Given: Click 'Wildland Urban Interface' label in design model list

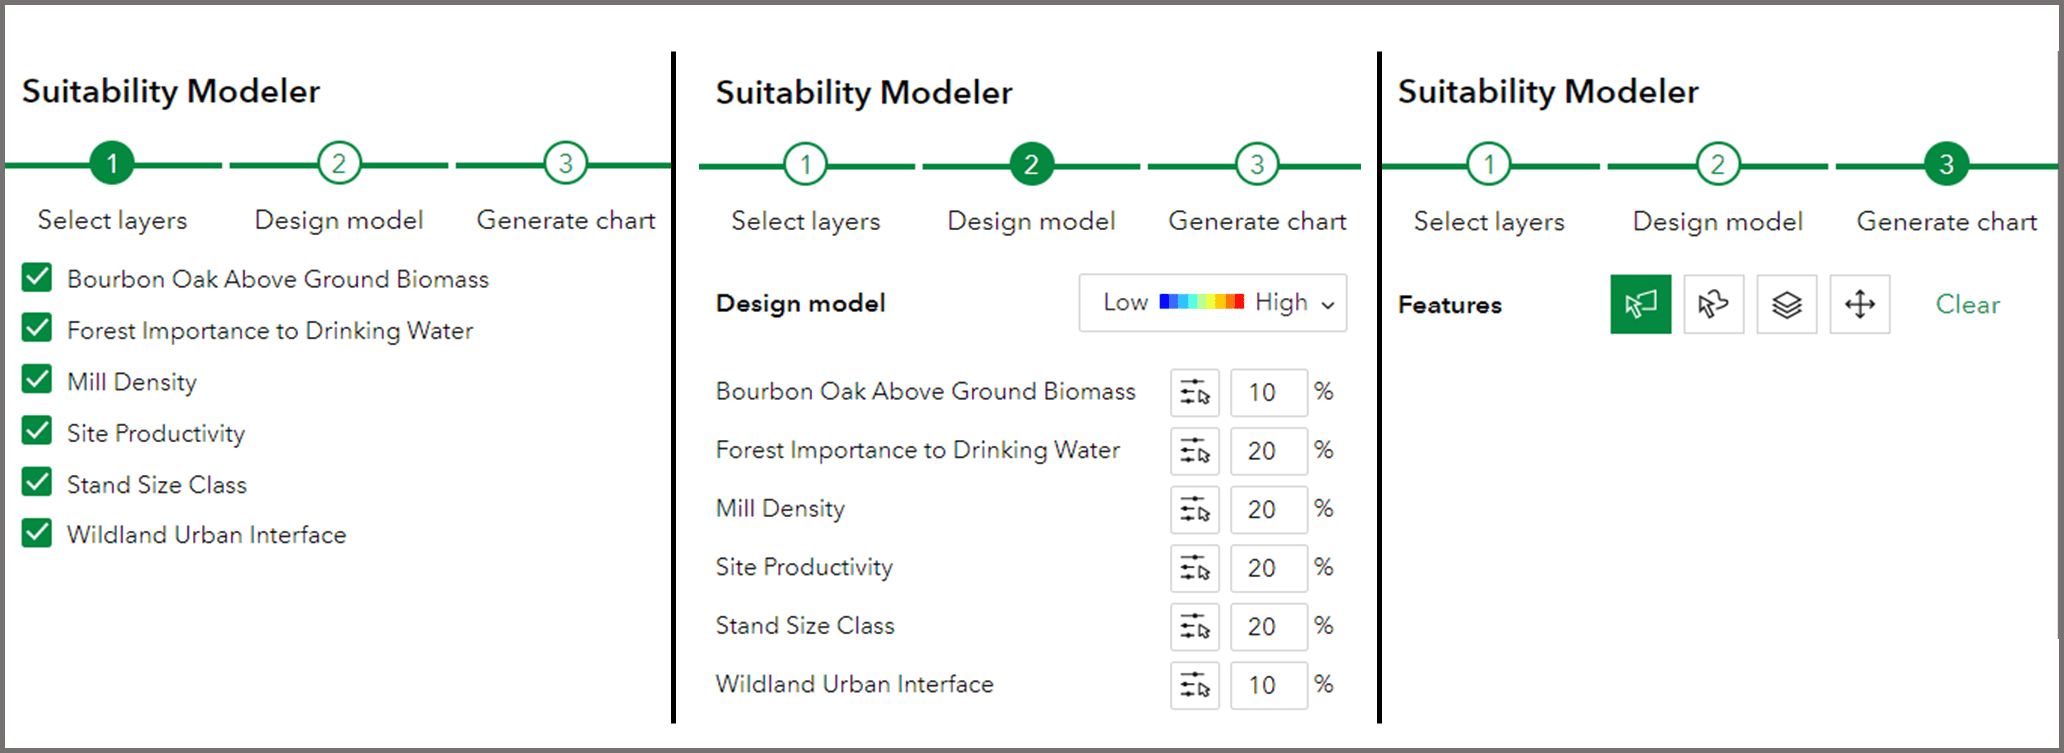Looking at the screenshot, I should coord(855,684).
